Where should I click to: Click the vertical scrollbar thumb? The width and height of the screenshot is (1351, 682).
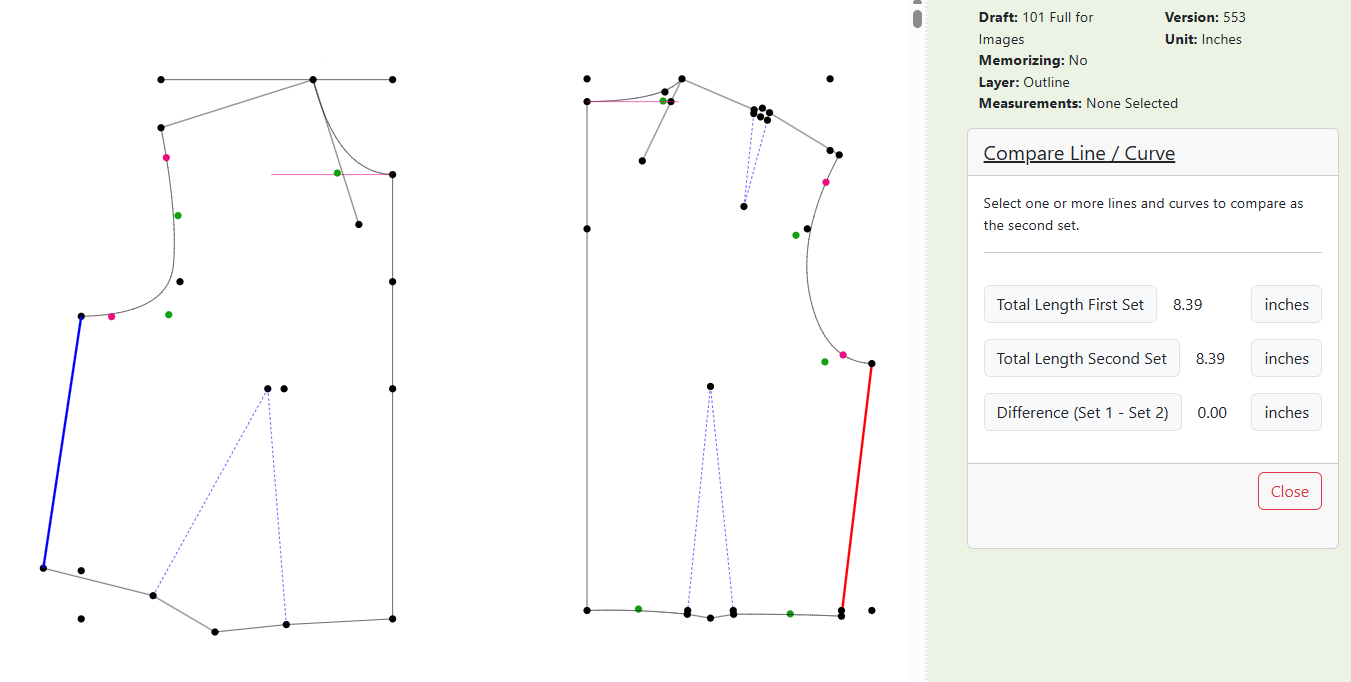click(x=917, y=19)
